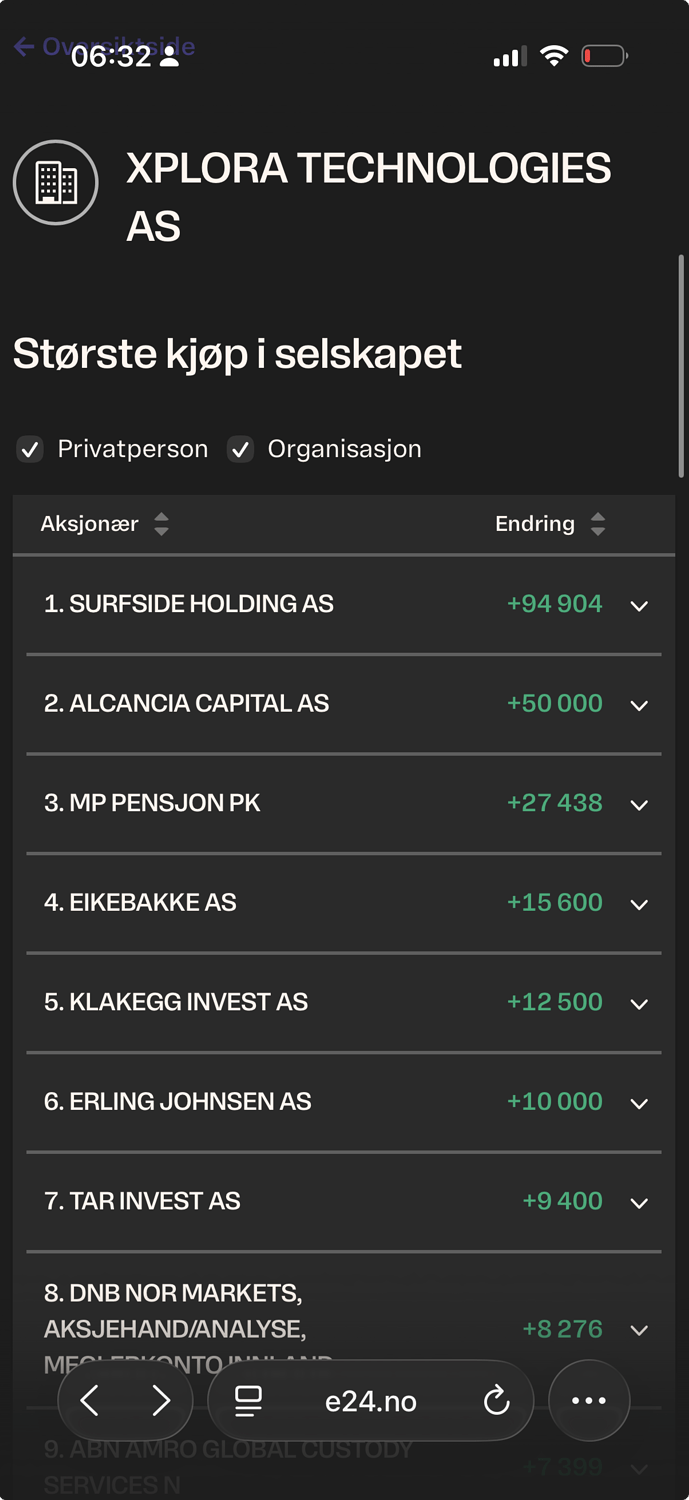Open page reader icon beside e24.no
The image size is (689, 1500).
pos(248,1401)
